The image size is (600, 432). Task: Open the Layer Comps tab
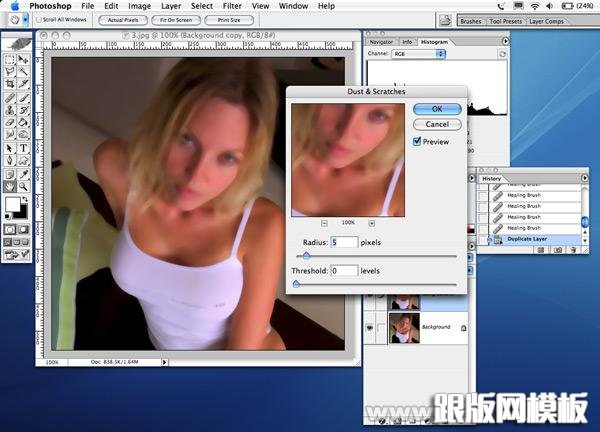pos(546,21)
